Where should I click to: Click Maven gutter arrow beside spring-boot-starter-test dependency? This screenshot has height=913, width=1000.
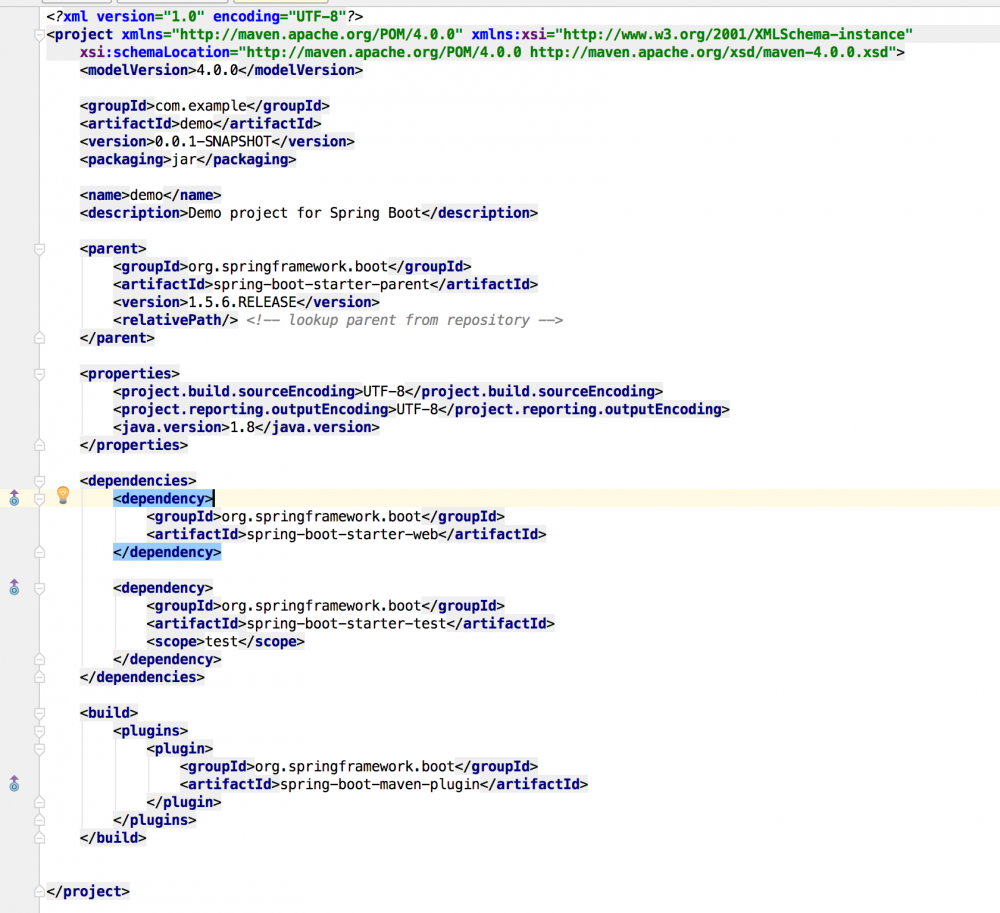coord(13,588)
